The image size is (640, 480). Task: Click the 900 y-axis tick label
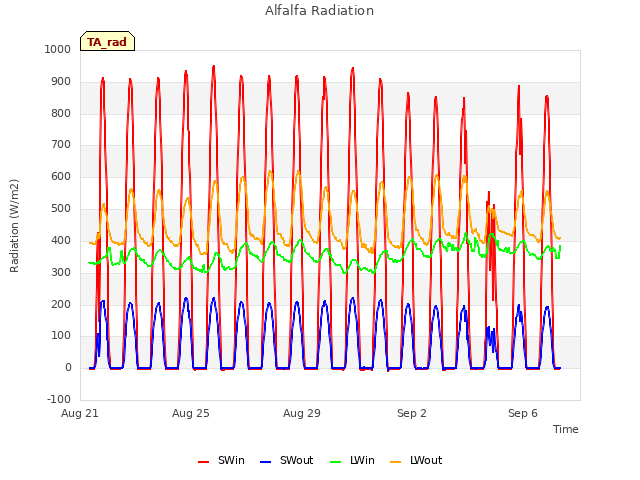pyautogui.click(x=61, y=82)
